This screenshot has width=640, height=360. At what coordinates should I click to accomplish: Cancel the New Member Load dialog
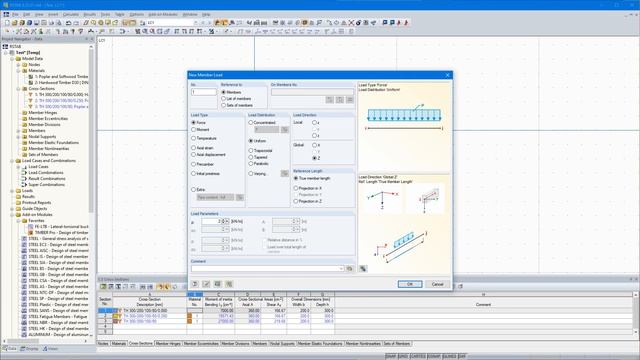[x=437, y=284]
